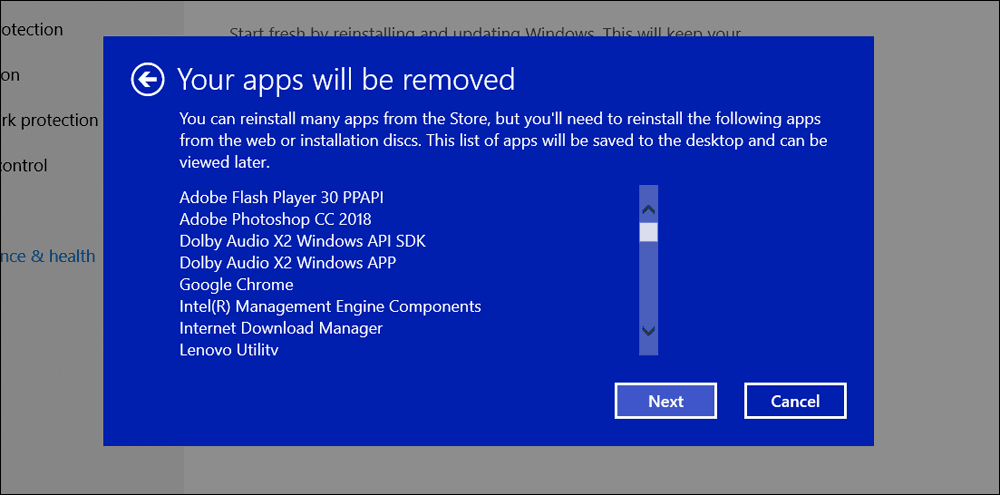The height and width of the screenshot is (495, 1000).
Task: Select Internet Download Manager entry
Action: point(281,328)
